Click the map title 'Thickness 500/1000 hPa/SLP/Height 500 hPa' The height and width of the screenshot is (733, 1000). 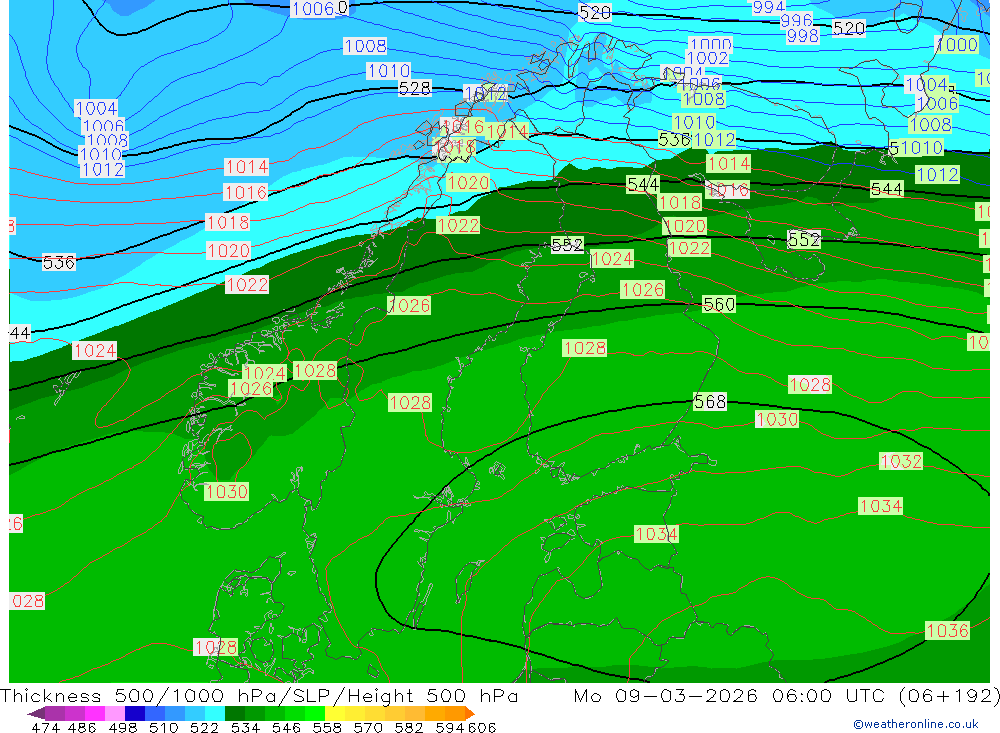point(260,695)
